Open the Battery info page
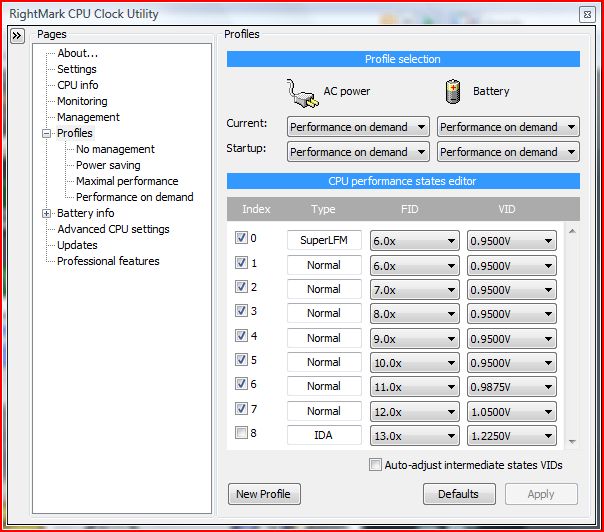The width and height of the screenshot is (604, 532). [86, 213]
